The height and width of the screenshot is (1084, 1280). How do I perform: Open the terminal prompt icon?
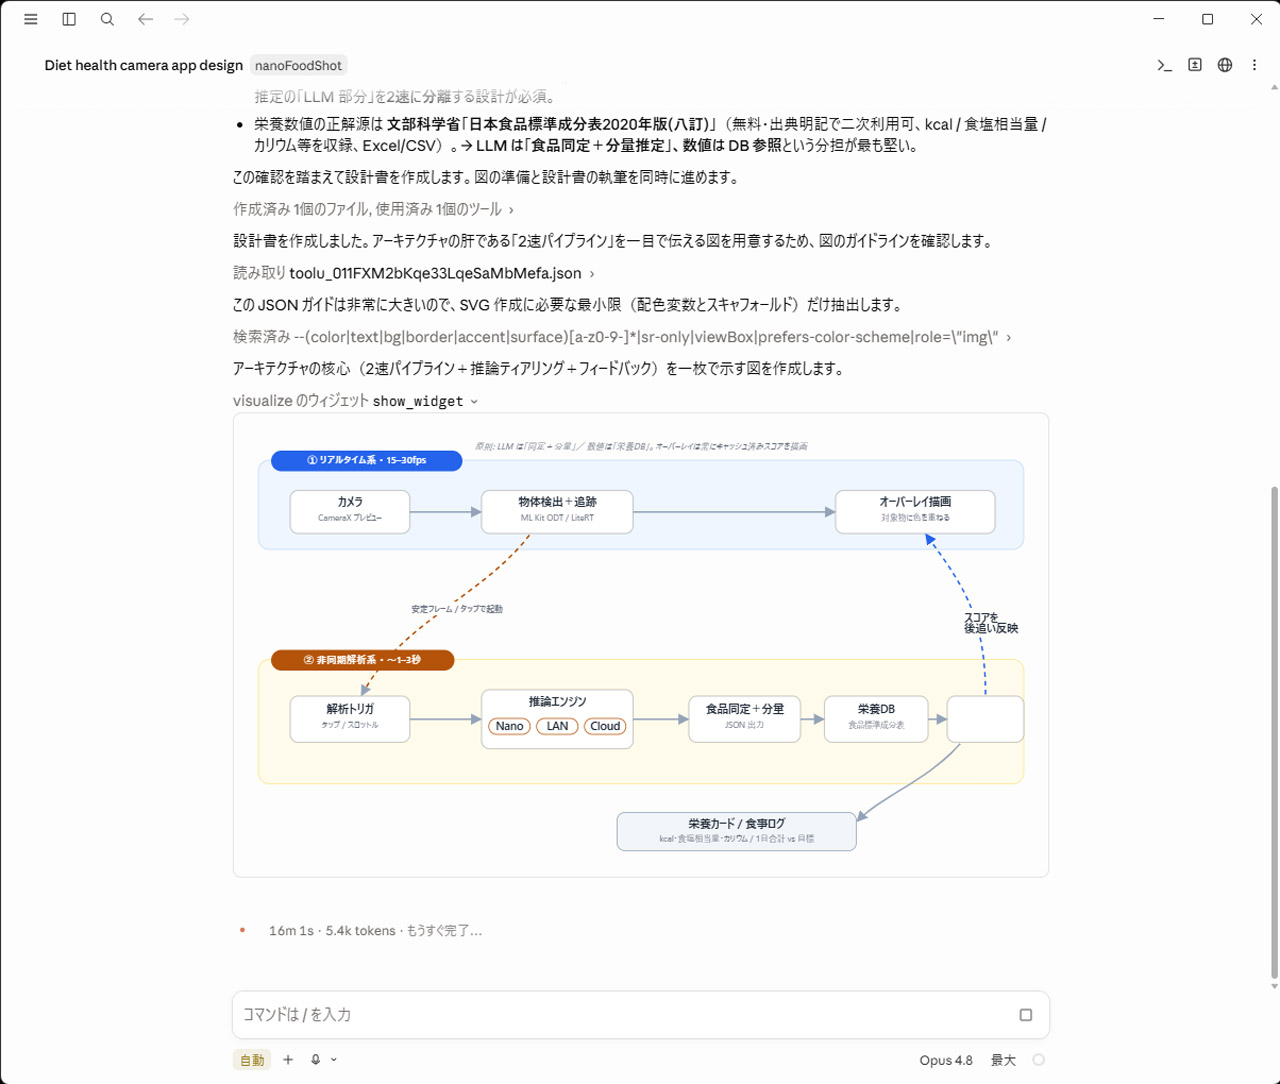click(x=1164, y=65)
